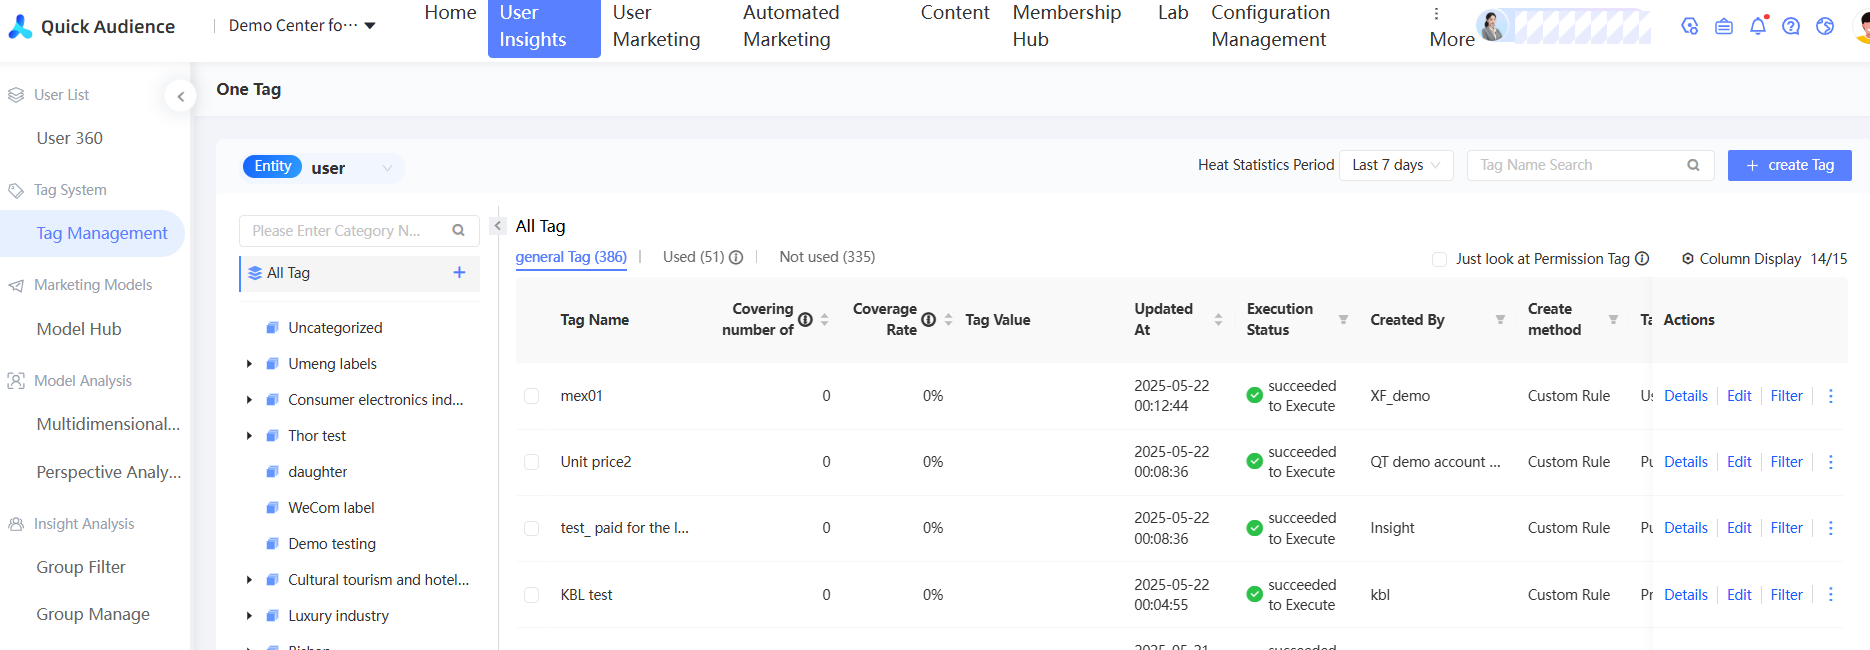This screenshot has width=1870, height=650.
Task: Click Used tag info icon
Action: [736, 257]
